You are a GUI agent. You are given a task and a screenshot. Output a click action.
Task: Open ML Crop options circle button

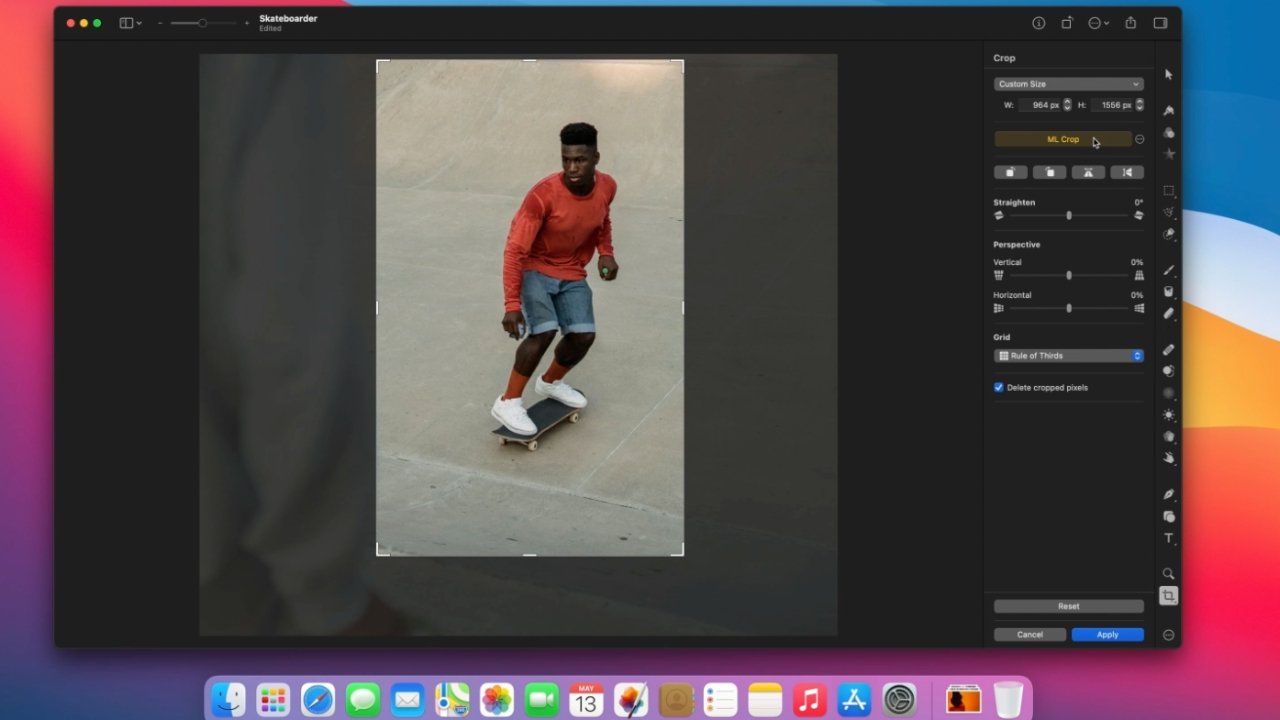pyautogui.click(x=1139, y=139)
